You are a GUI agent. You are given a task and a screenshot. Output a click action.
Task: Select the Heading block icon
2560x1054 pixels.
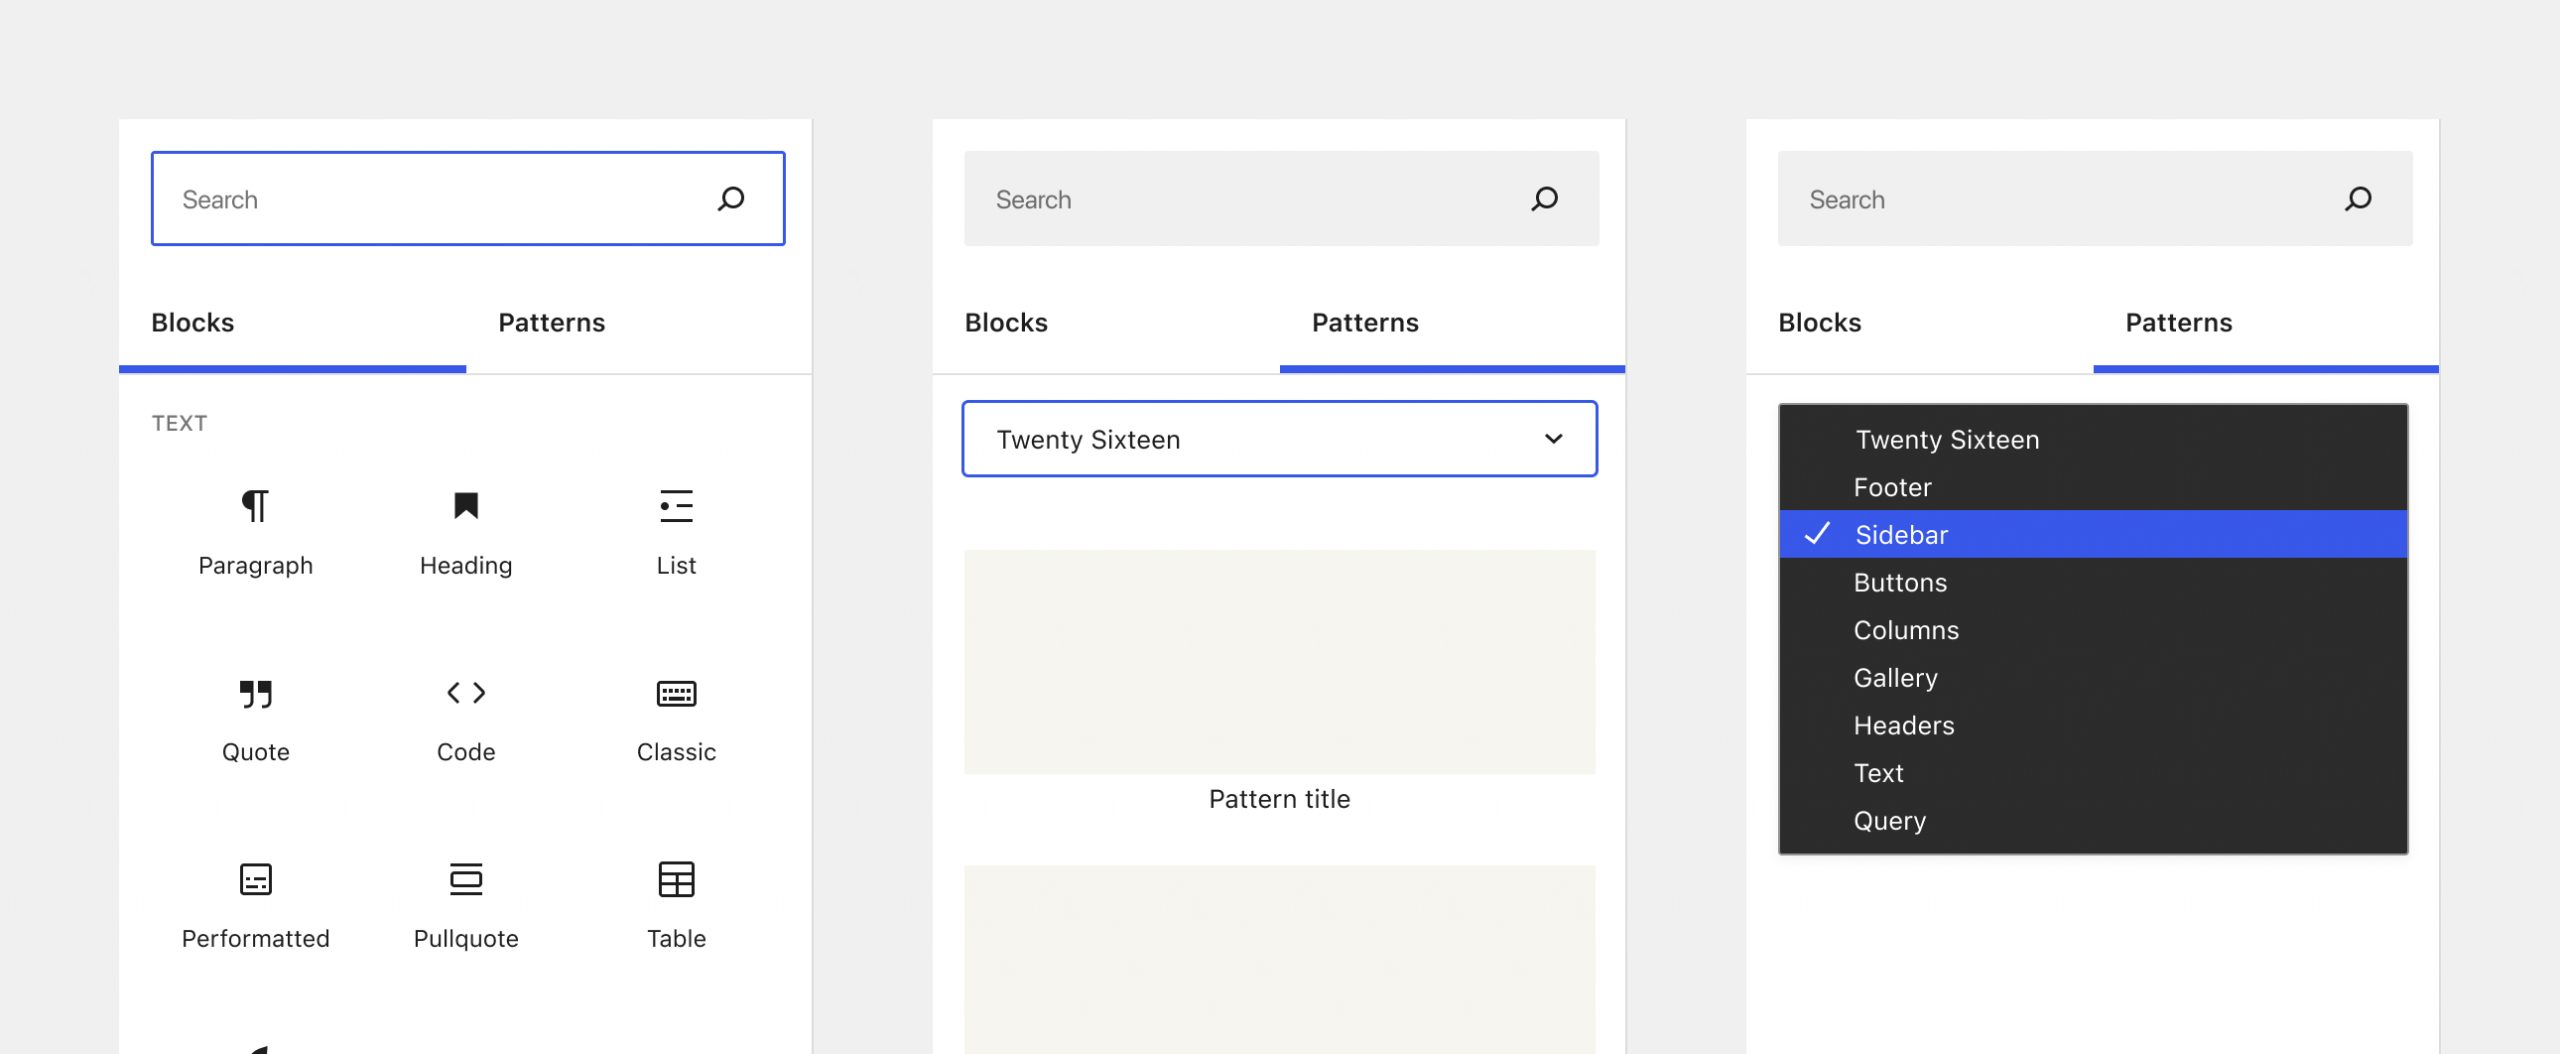466,506
